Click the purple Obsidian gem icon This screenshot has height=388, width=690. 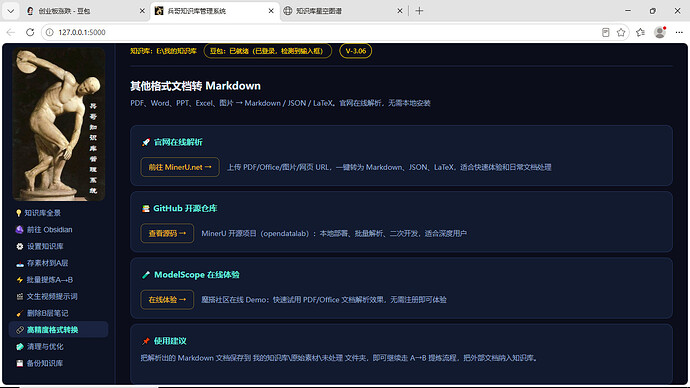pos(19,230)
